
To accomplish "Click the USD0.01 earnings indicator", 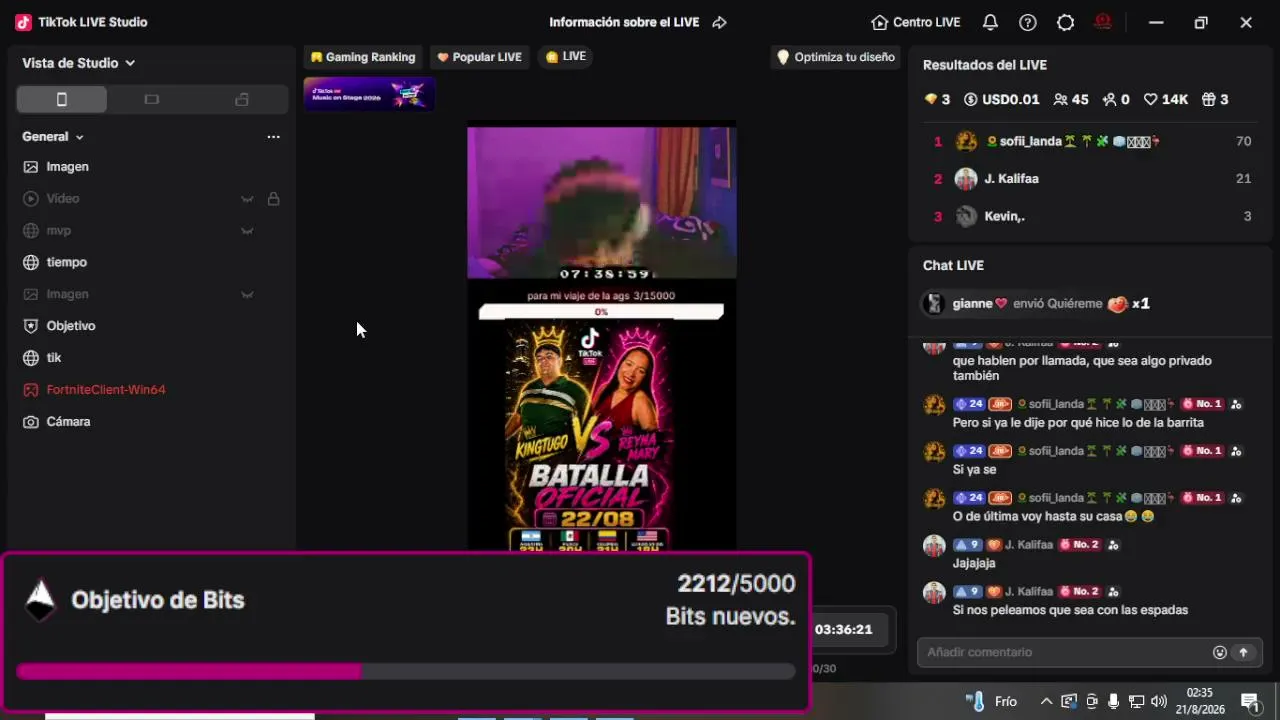I will (1001, 99).
